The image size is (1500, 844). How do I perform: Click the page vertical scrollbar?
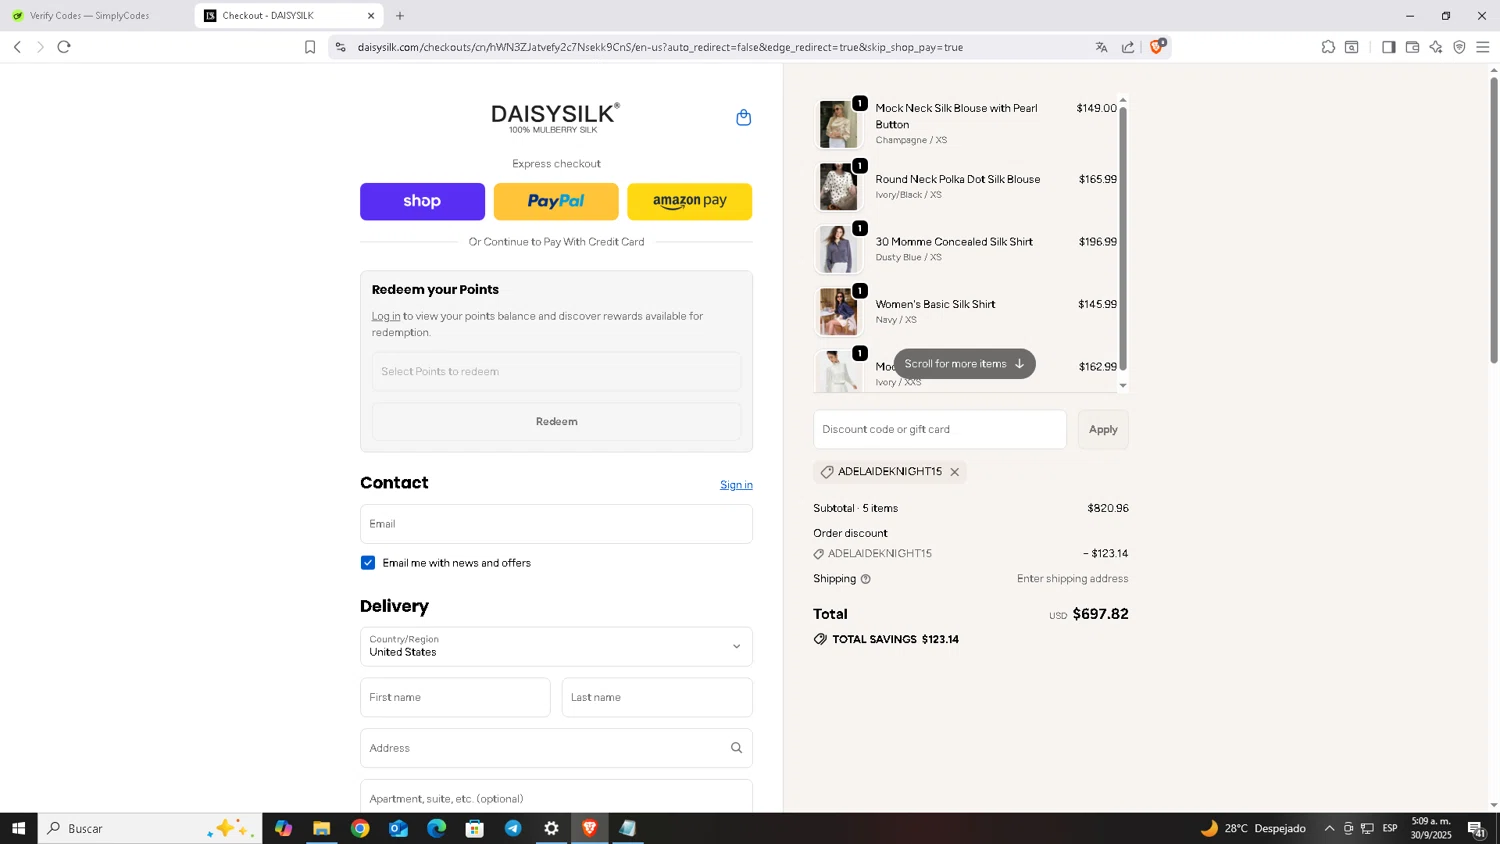tap(1494, 220)
